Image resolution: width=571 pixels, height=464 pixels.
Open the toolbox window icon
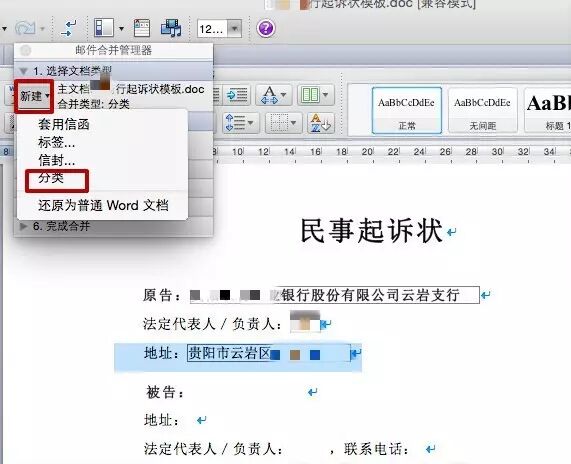pyautogui.click(x=142, y=28)
